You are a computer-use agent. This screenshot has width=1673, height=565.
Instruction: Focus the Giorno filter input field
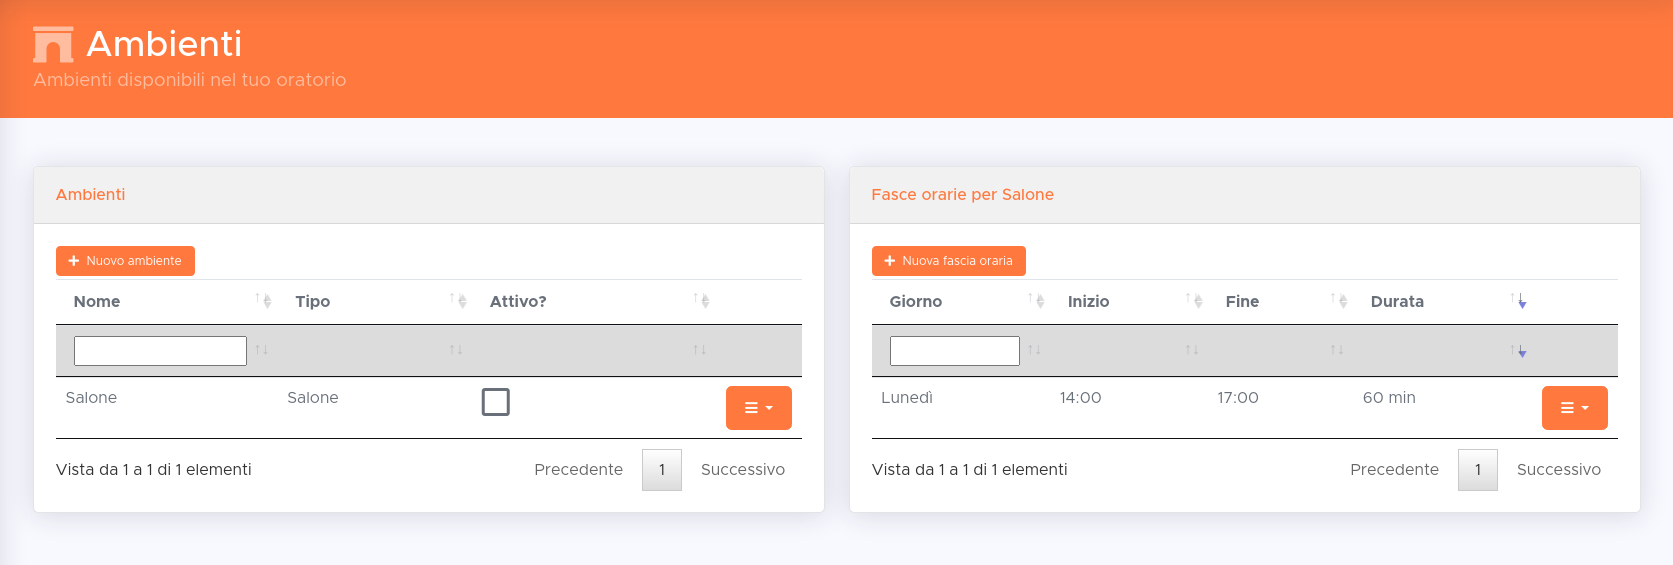954,351
